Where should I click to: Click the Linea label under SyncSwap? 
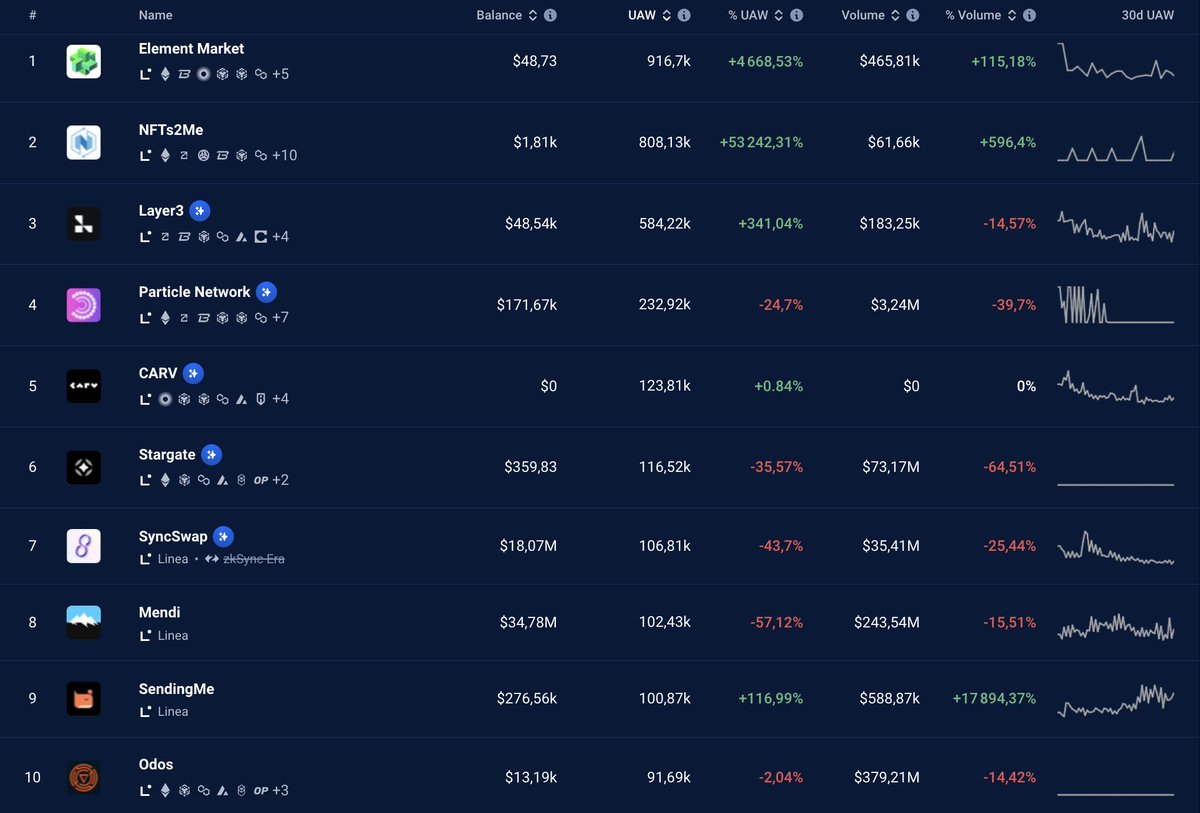coord(173,559)
